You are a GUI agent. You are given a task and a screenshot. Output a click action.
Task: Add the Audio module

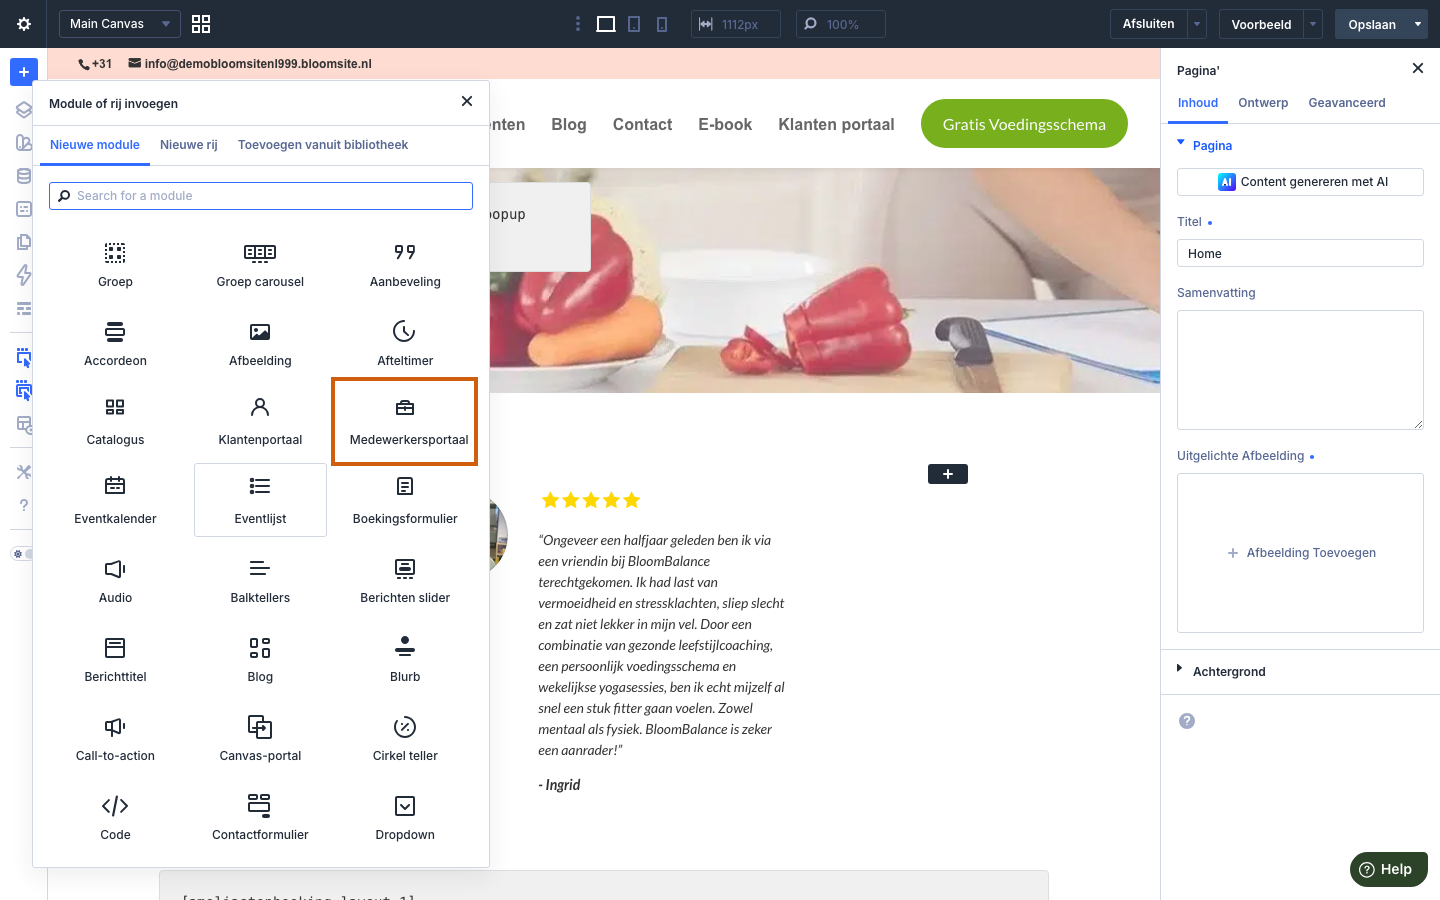coord(115,580)
